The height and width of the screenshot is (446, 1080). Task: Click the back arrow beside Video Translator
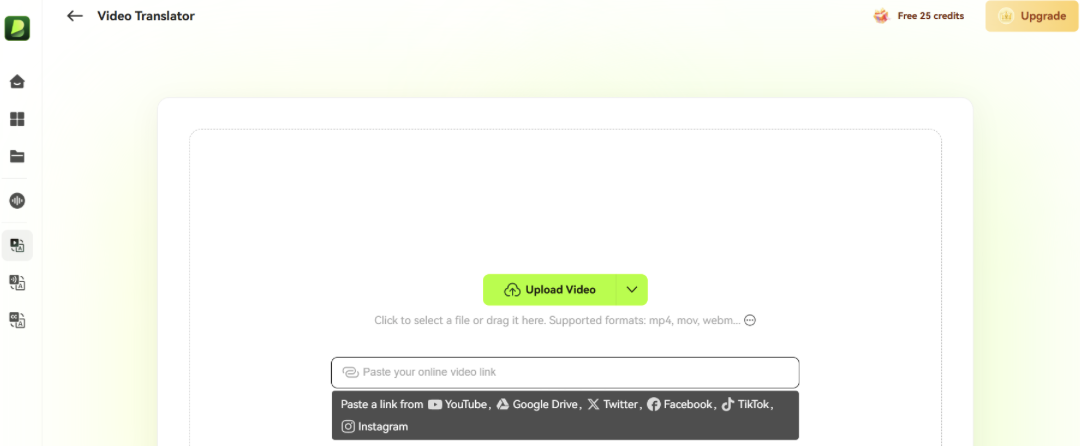[x=74, y=16]
